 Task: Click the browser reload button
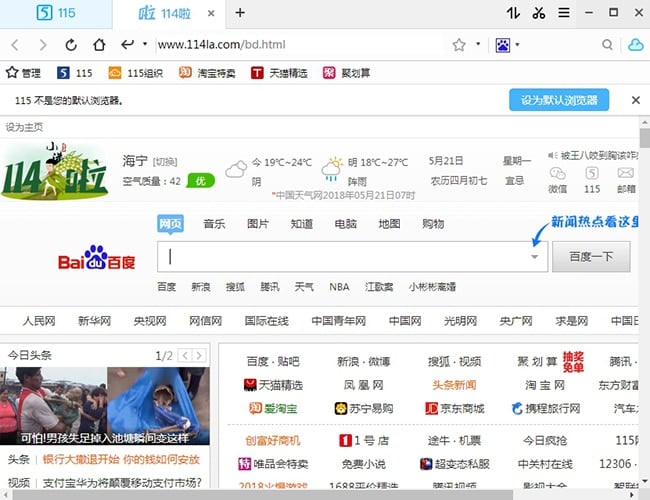pos(71,45)
